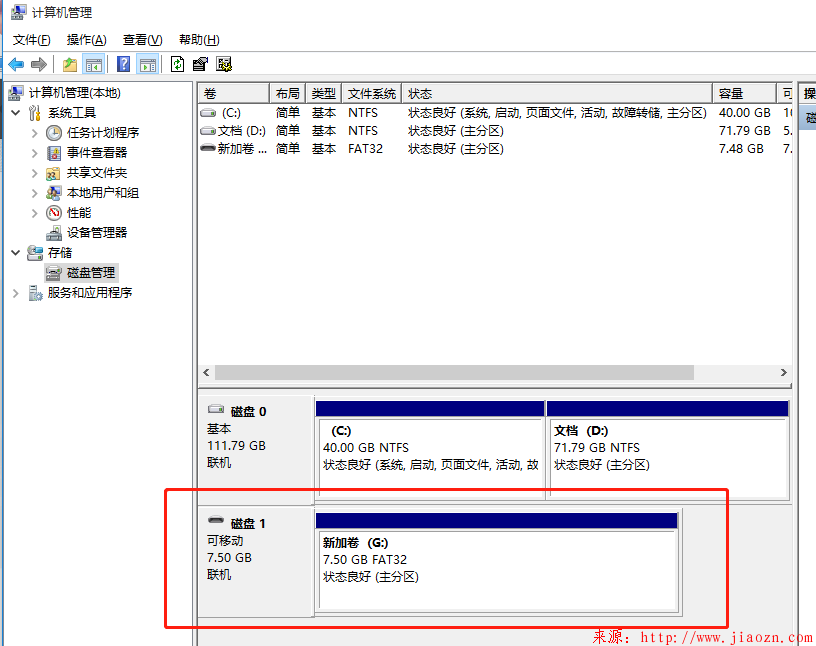The image size is (816, 646).
Task: Click the Refresh toolbar icon
Action: 177,65
